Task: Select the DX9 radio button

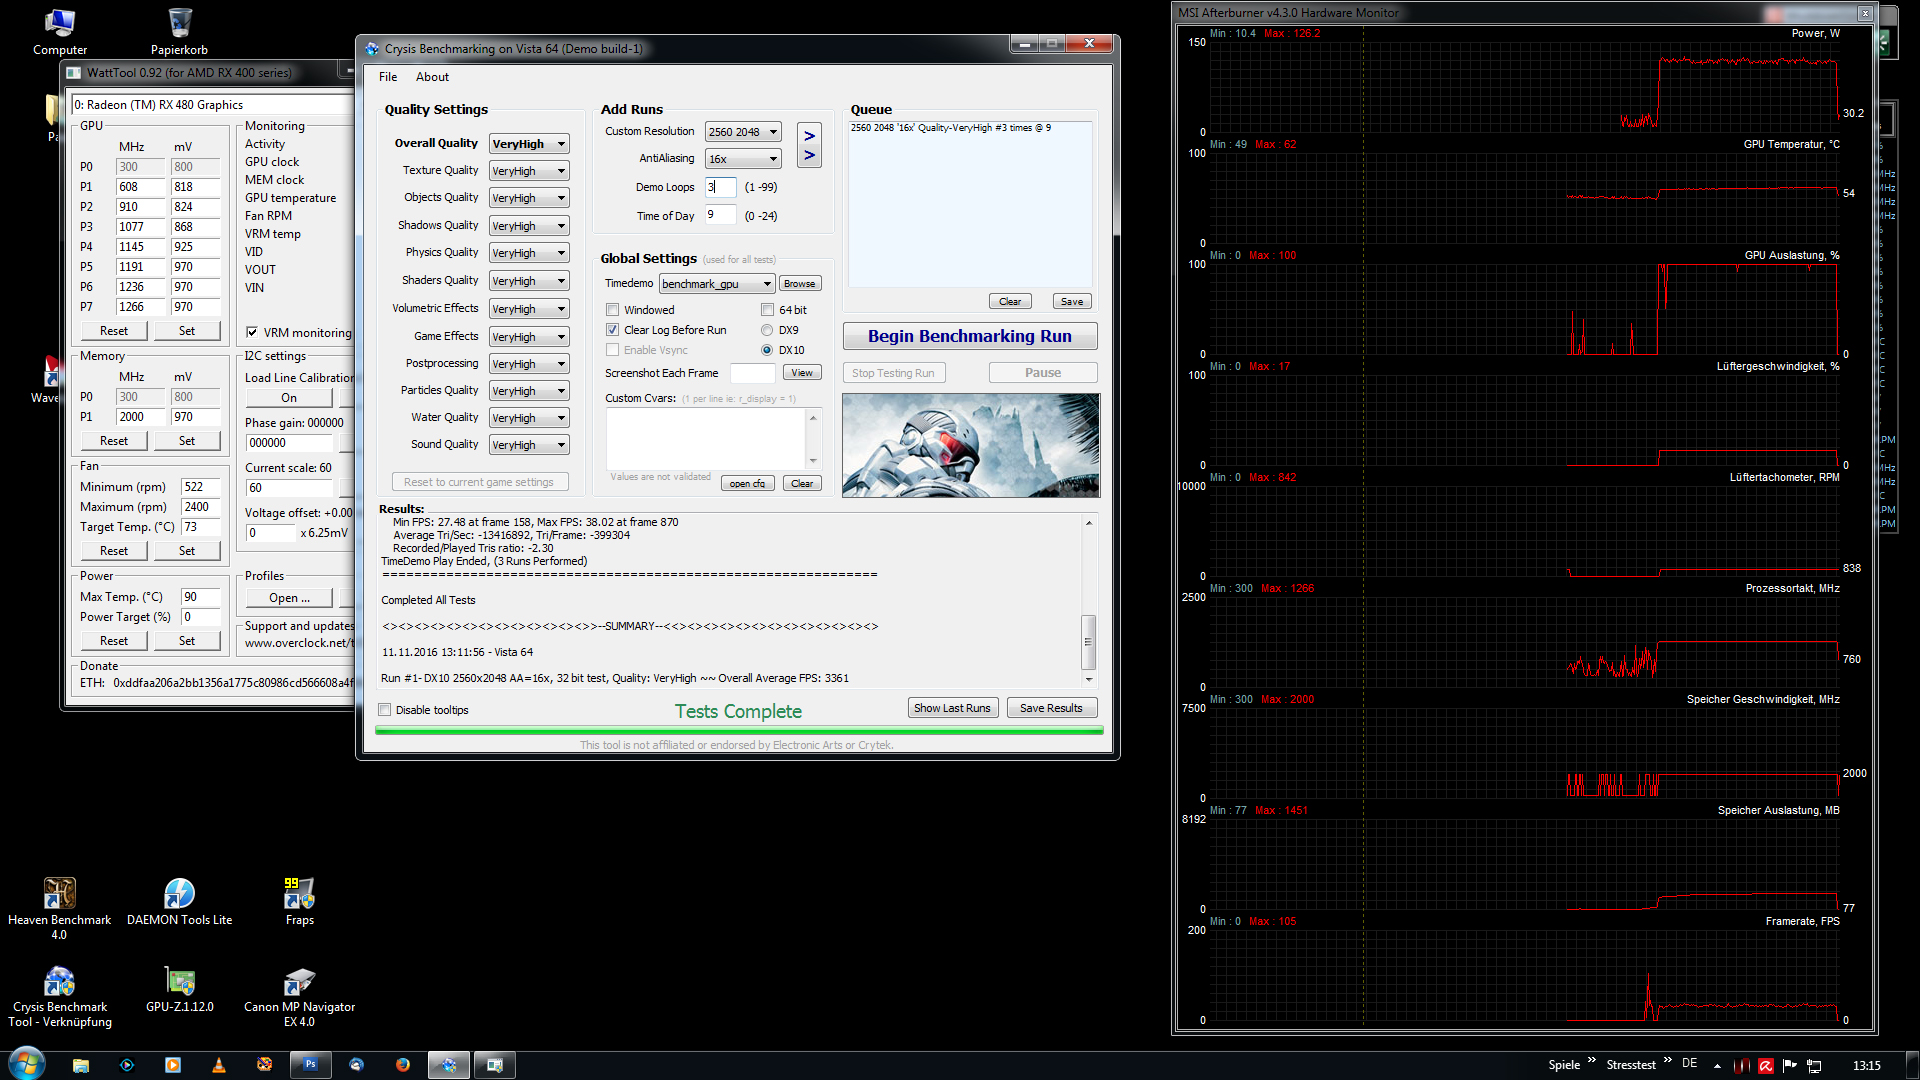Action: [x=767, y=330]
